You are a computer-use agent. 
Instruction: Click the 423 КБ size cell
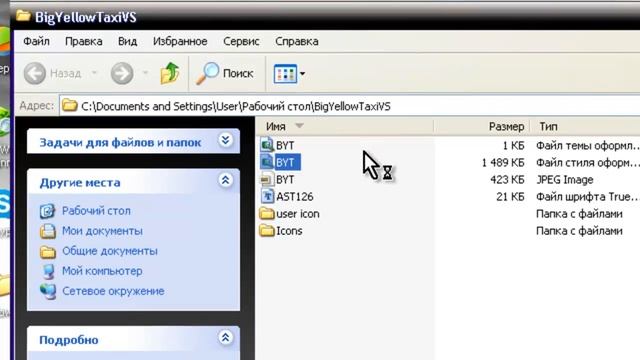[x=507, y=180]
